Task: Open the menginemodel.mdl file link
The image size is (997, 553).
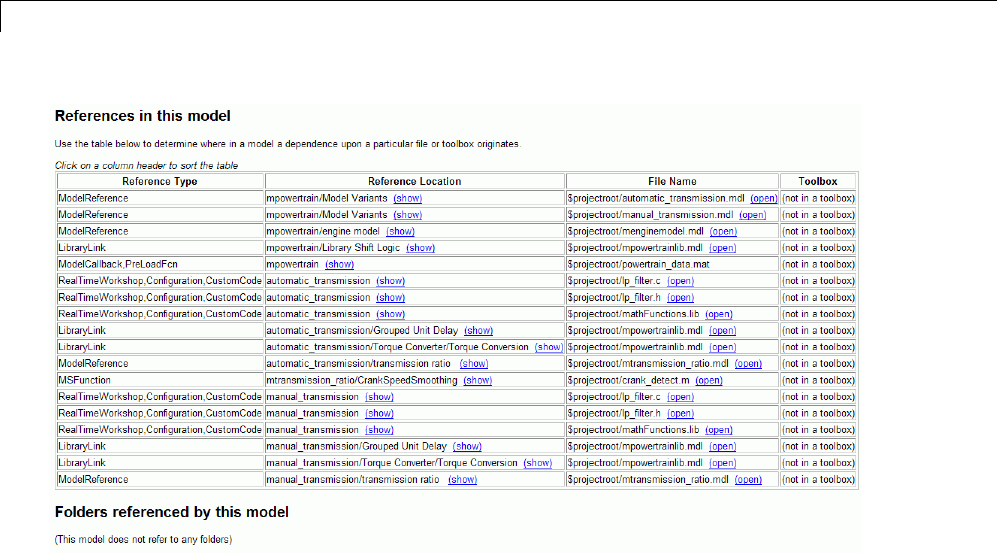Action: (723, 231)
